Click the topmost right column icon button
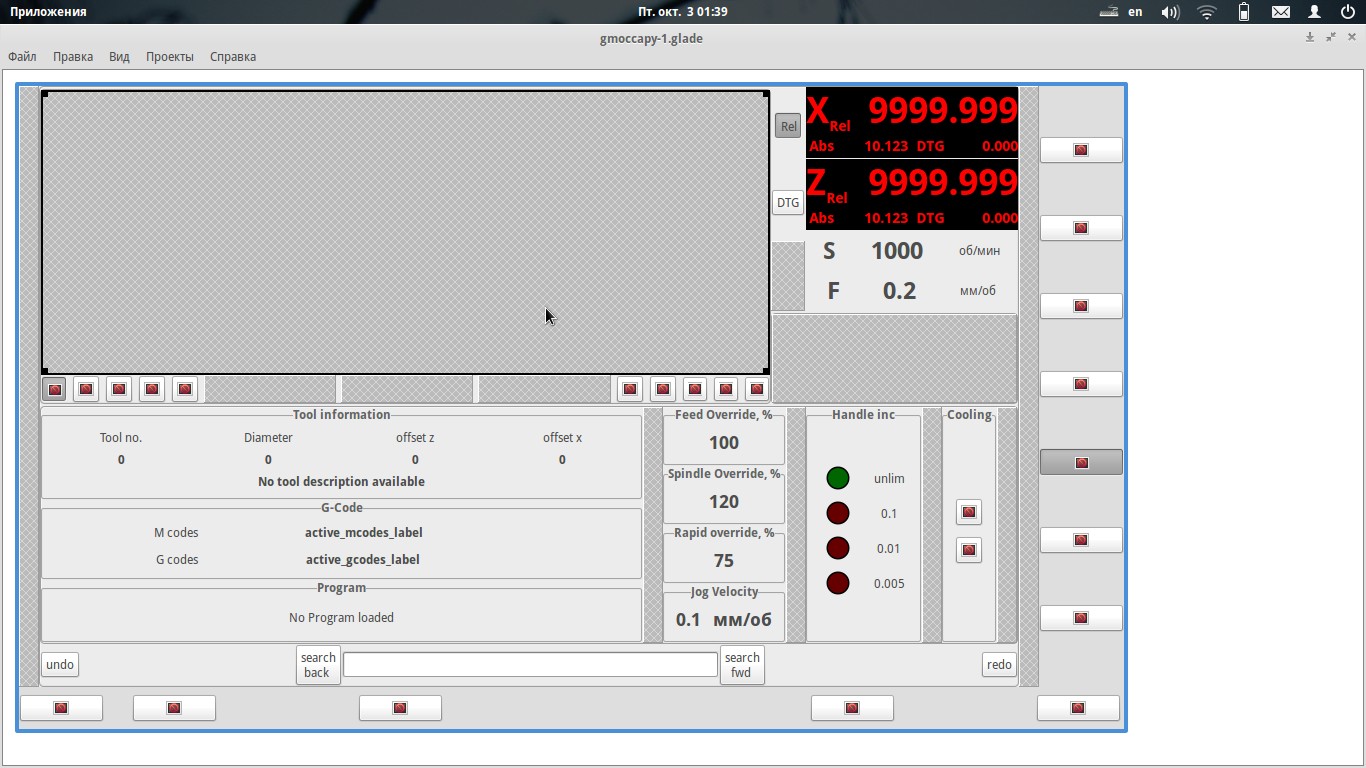This screenshot has width=1366, height=768. [1081, 150]
